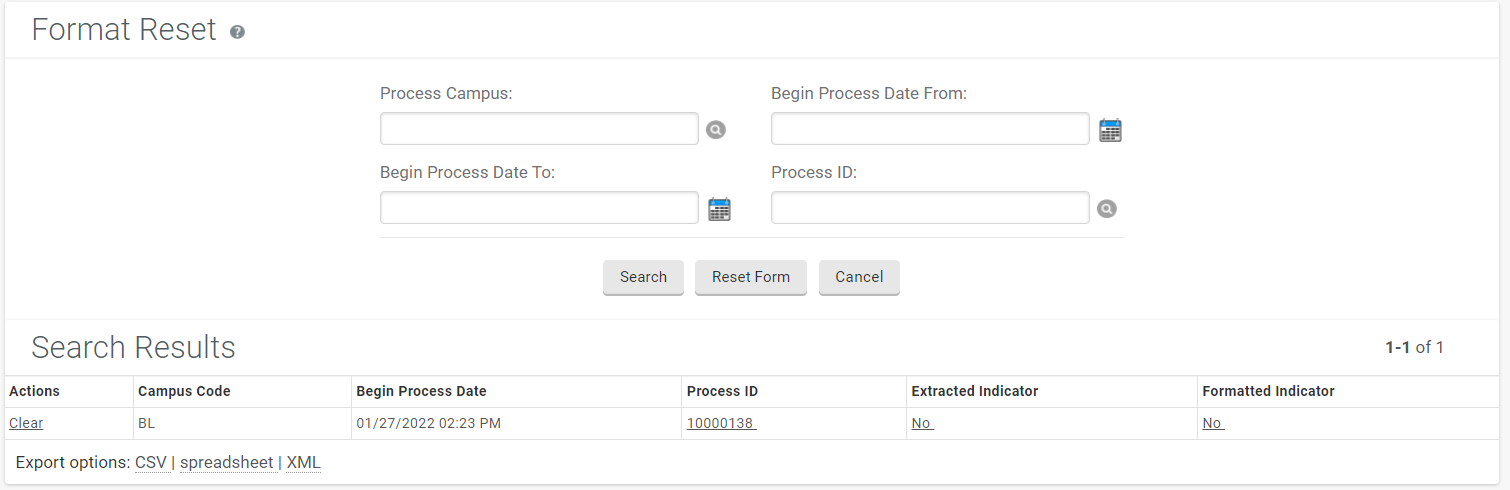This screenshot has height=490, width=1510.
Task: Open the Process Campus lookup magnifier icon
Action: [715, 130]
